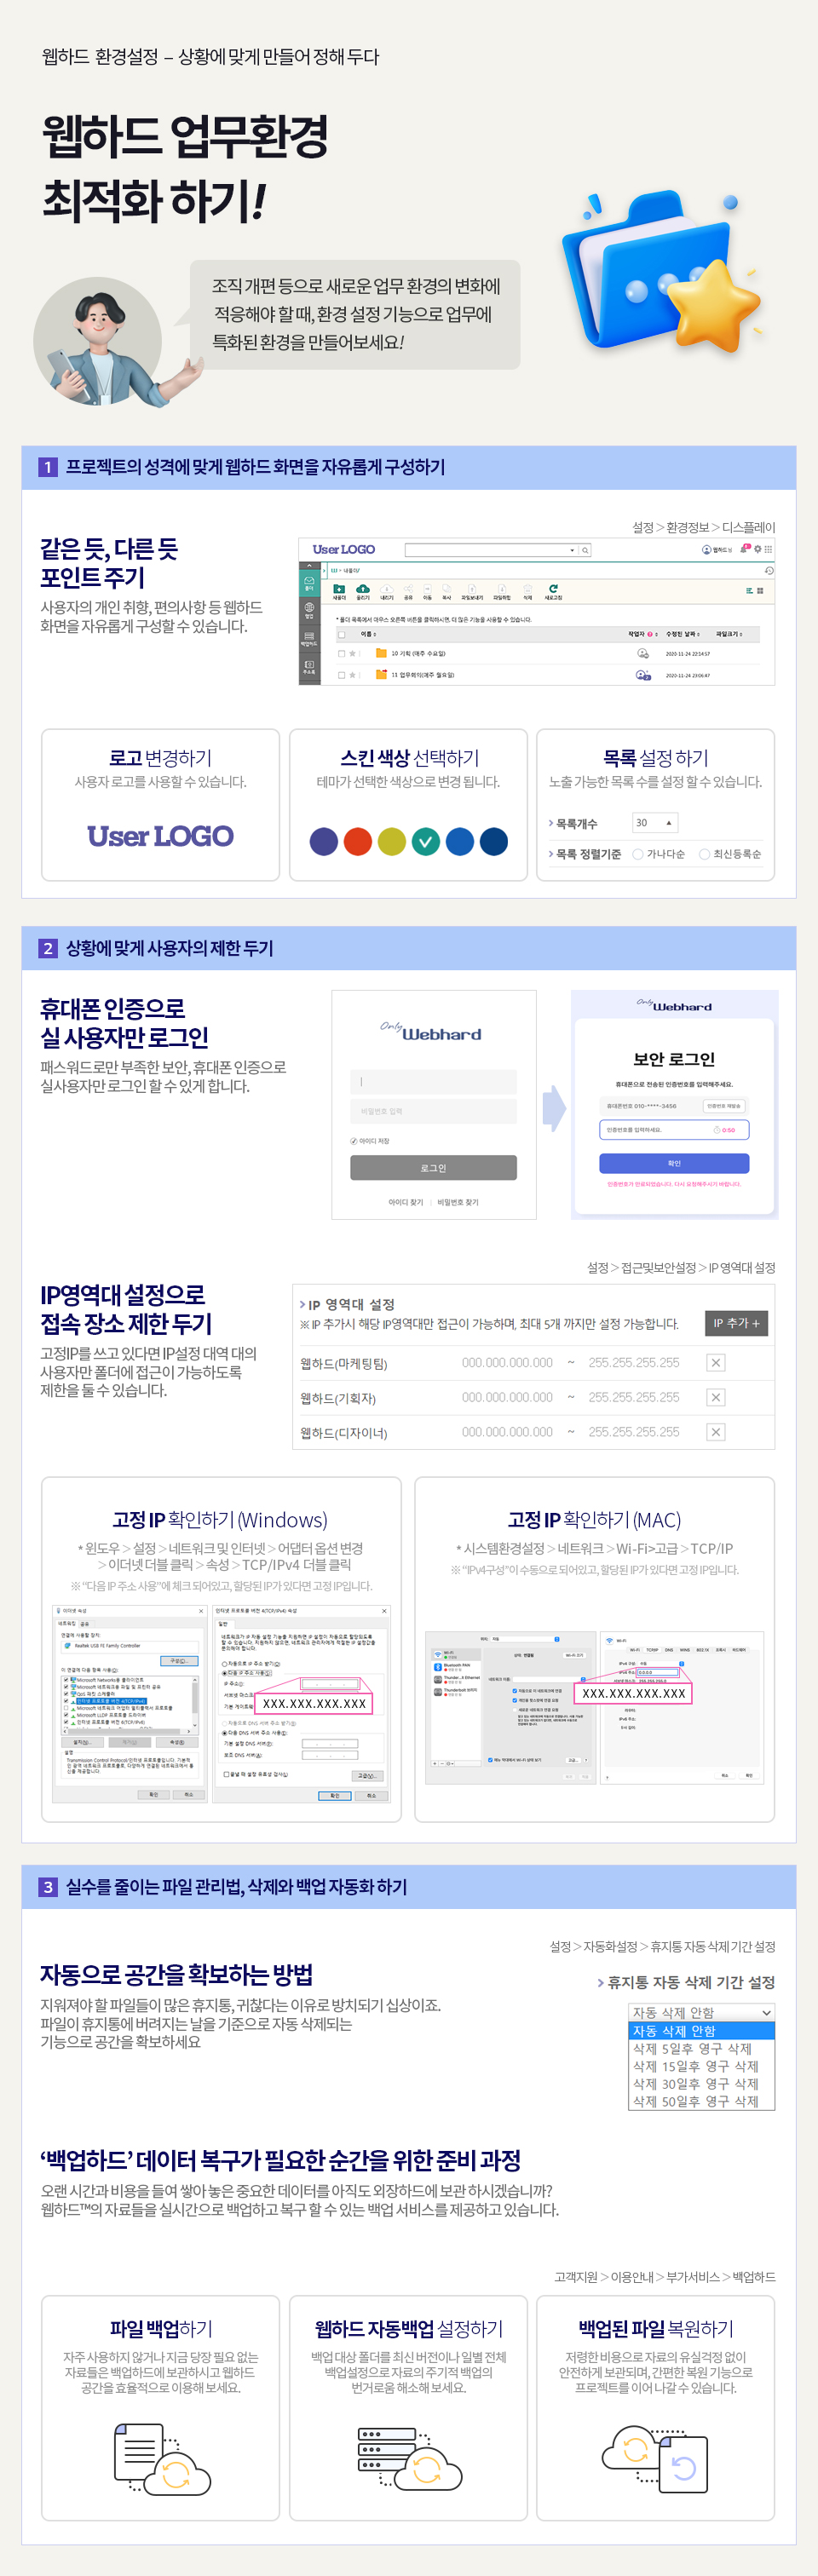Tick the select-all checkbox beside 이름 header

(x=342, y=634)
